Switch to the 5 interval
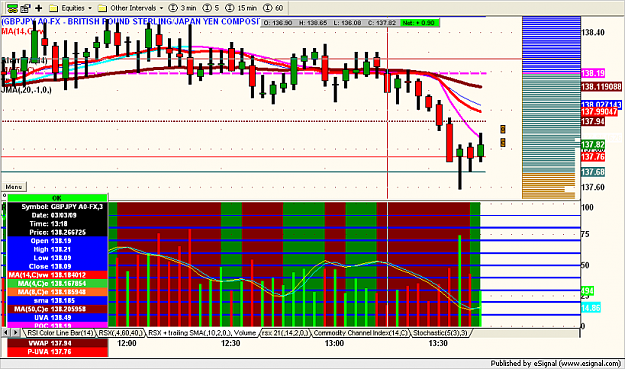This screenshot has height=369, width=625. pyautogui.click(x=211, y=8)
